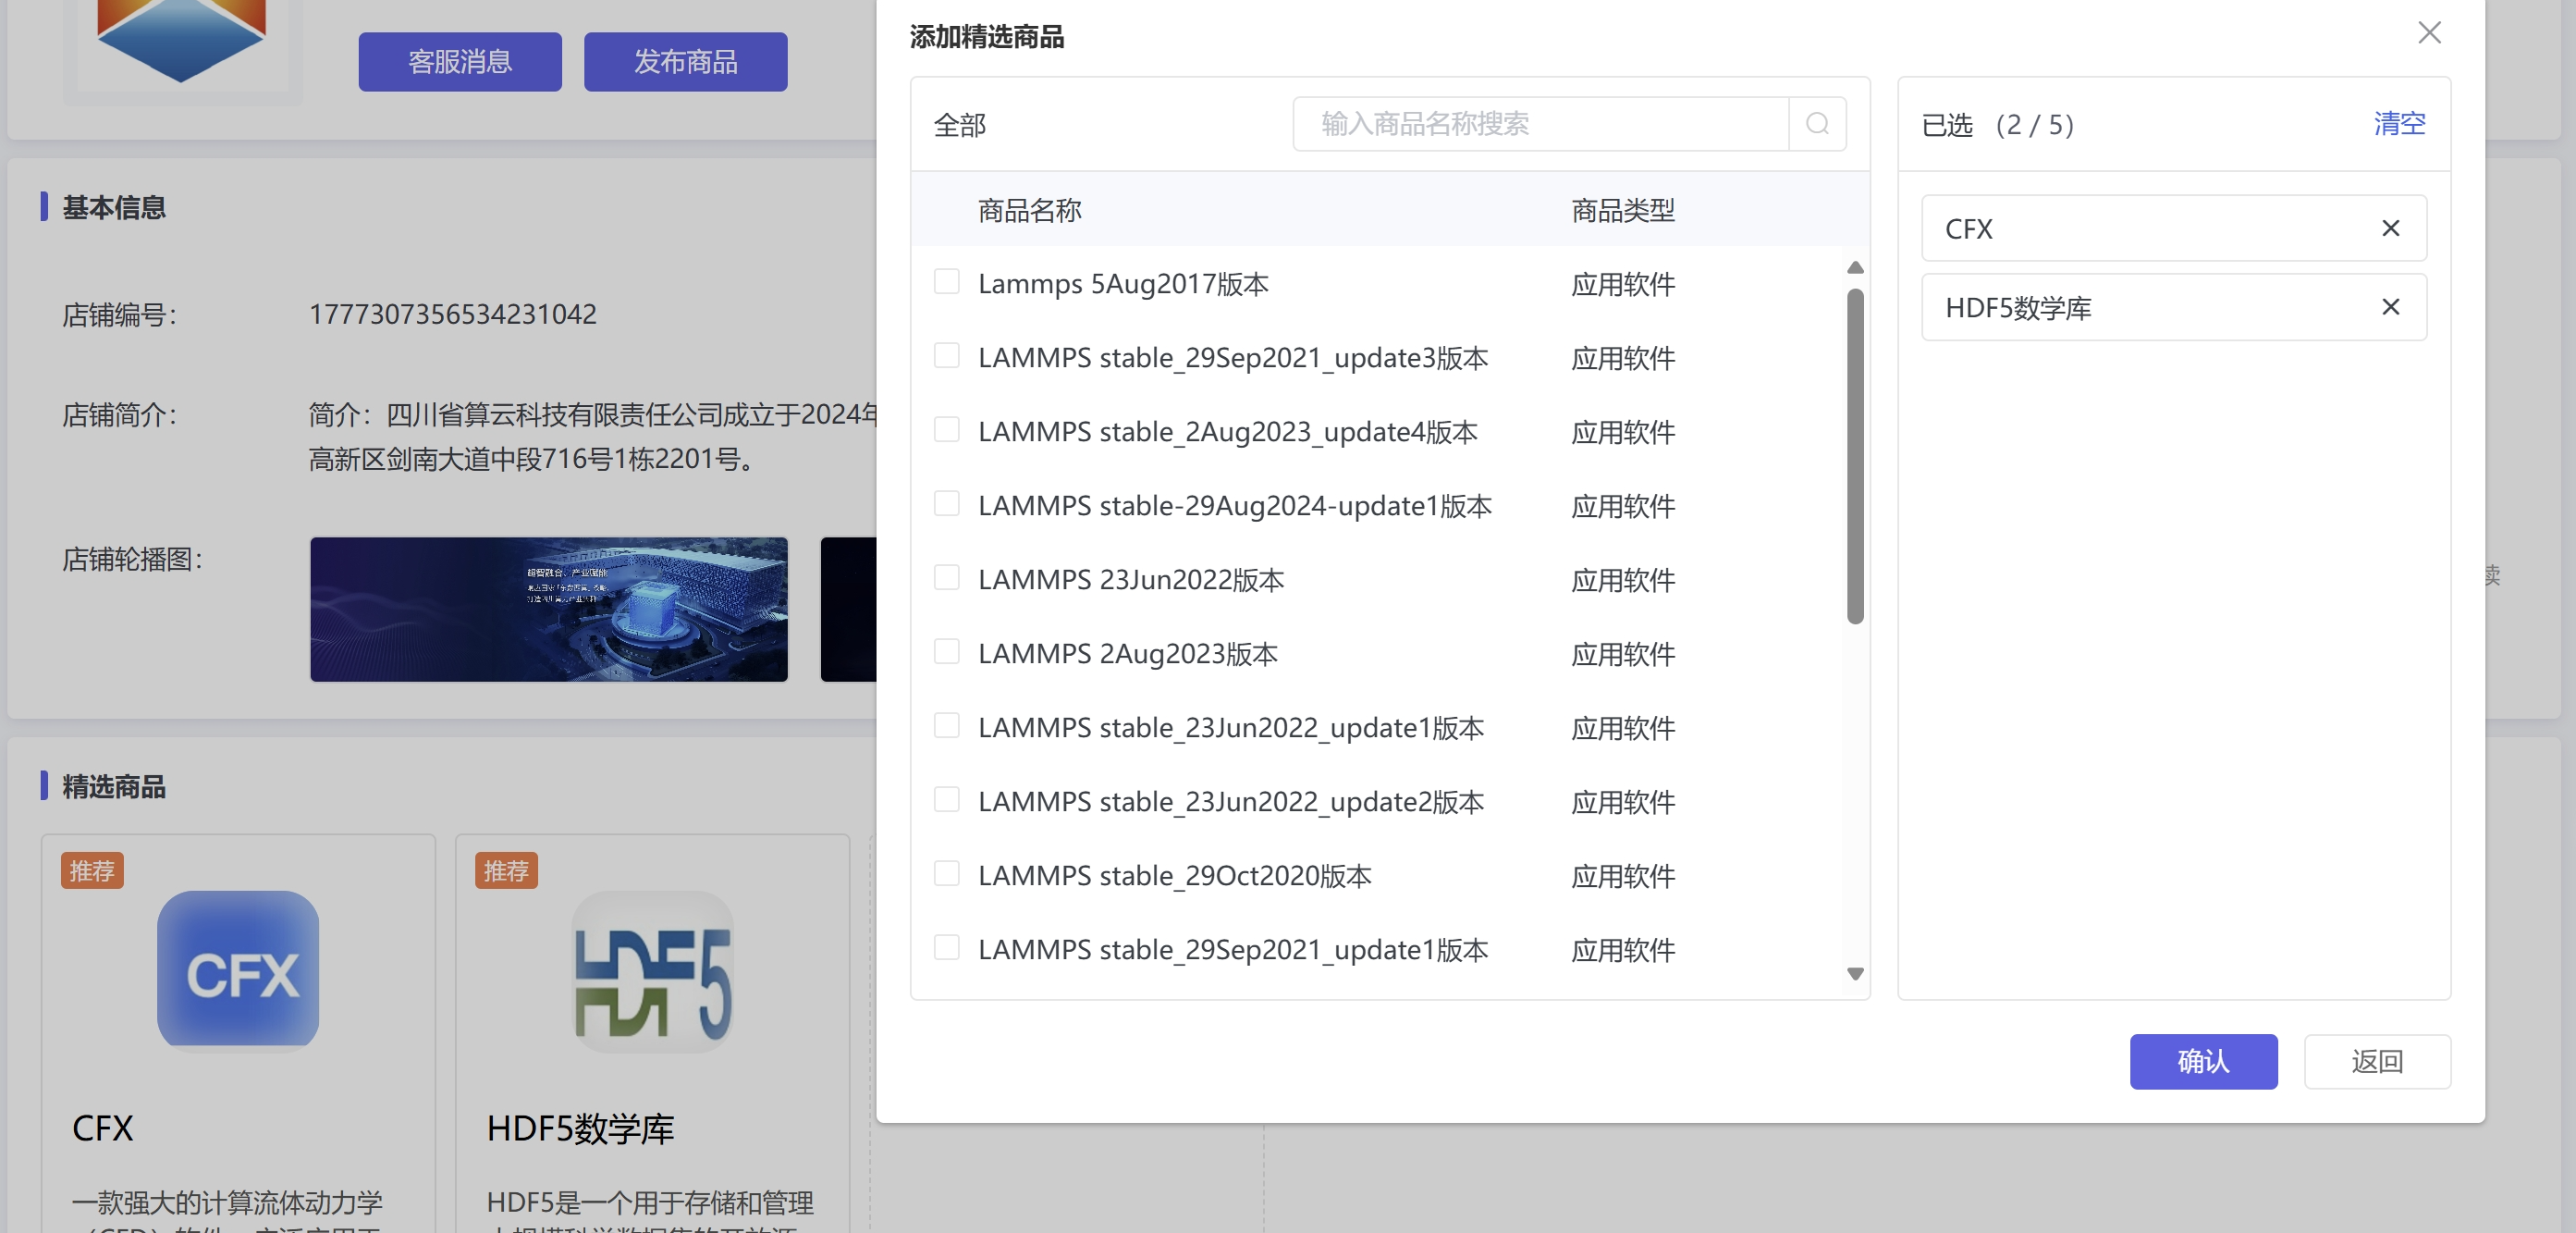Click selected item text CFX
2576x1233 pixels.
pos(1968,229)
